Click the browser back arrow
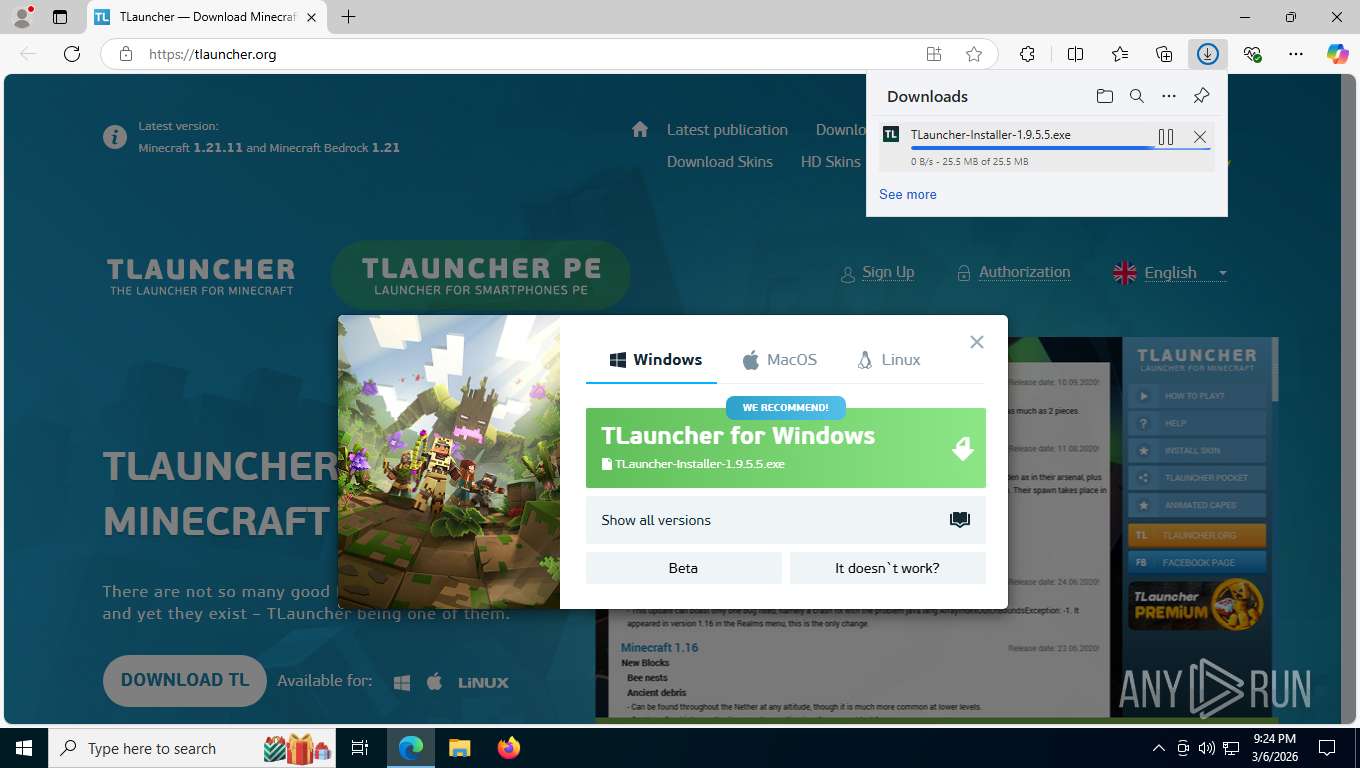This screenshot has width=1360, height=768. pos(28,54)
